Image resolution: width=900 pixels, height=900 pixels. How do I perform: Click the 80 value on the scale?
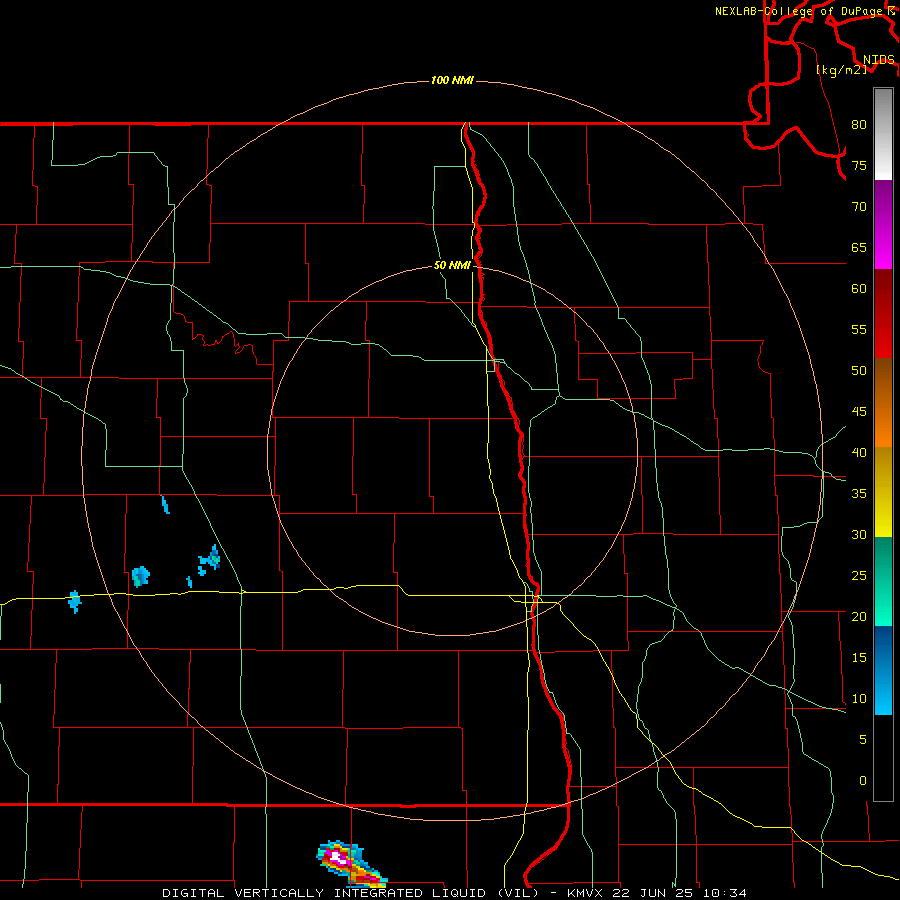coord(859,125)
